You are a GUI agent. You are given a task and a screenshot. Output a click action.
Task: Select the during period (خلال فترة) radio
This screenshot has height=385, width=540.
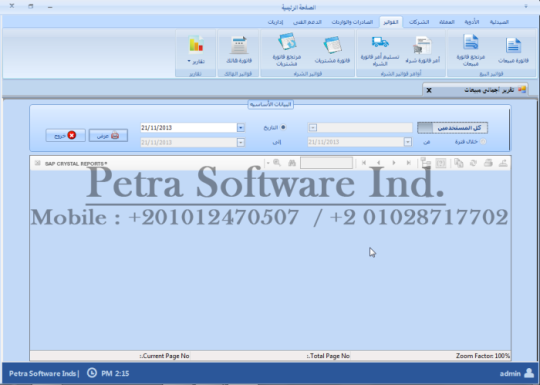[x=483, y=142]
